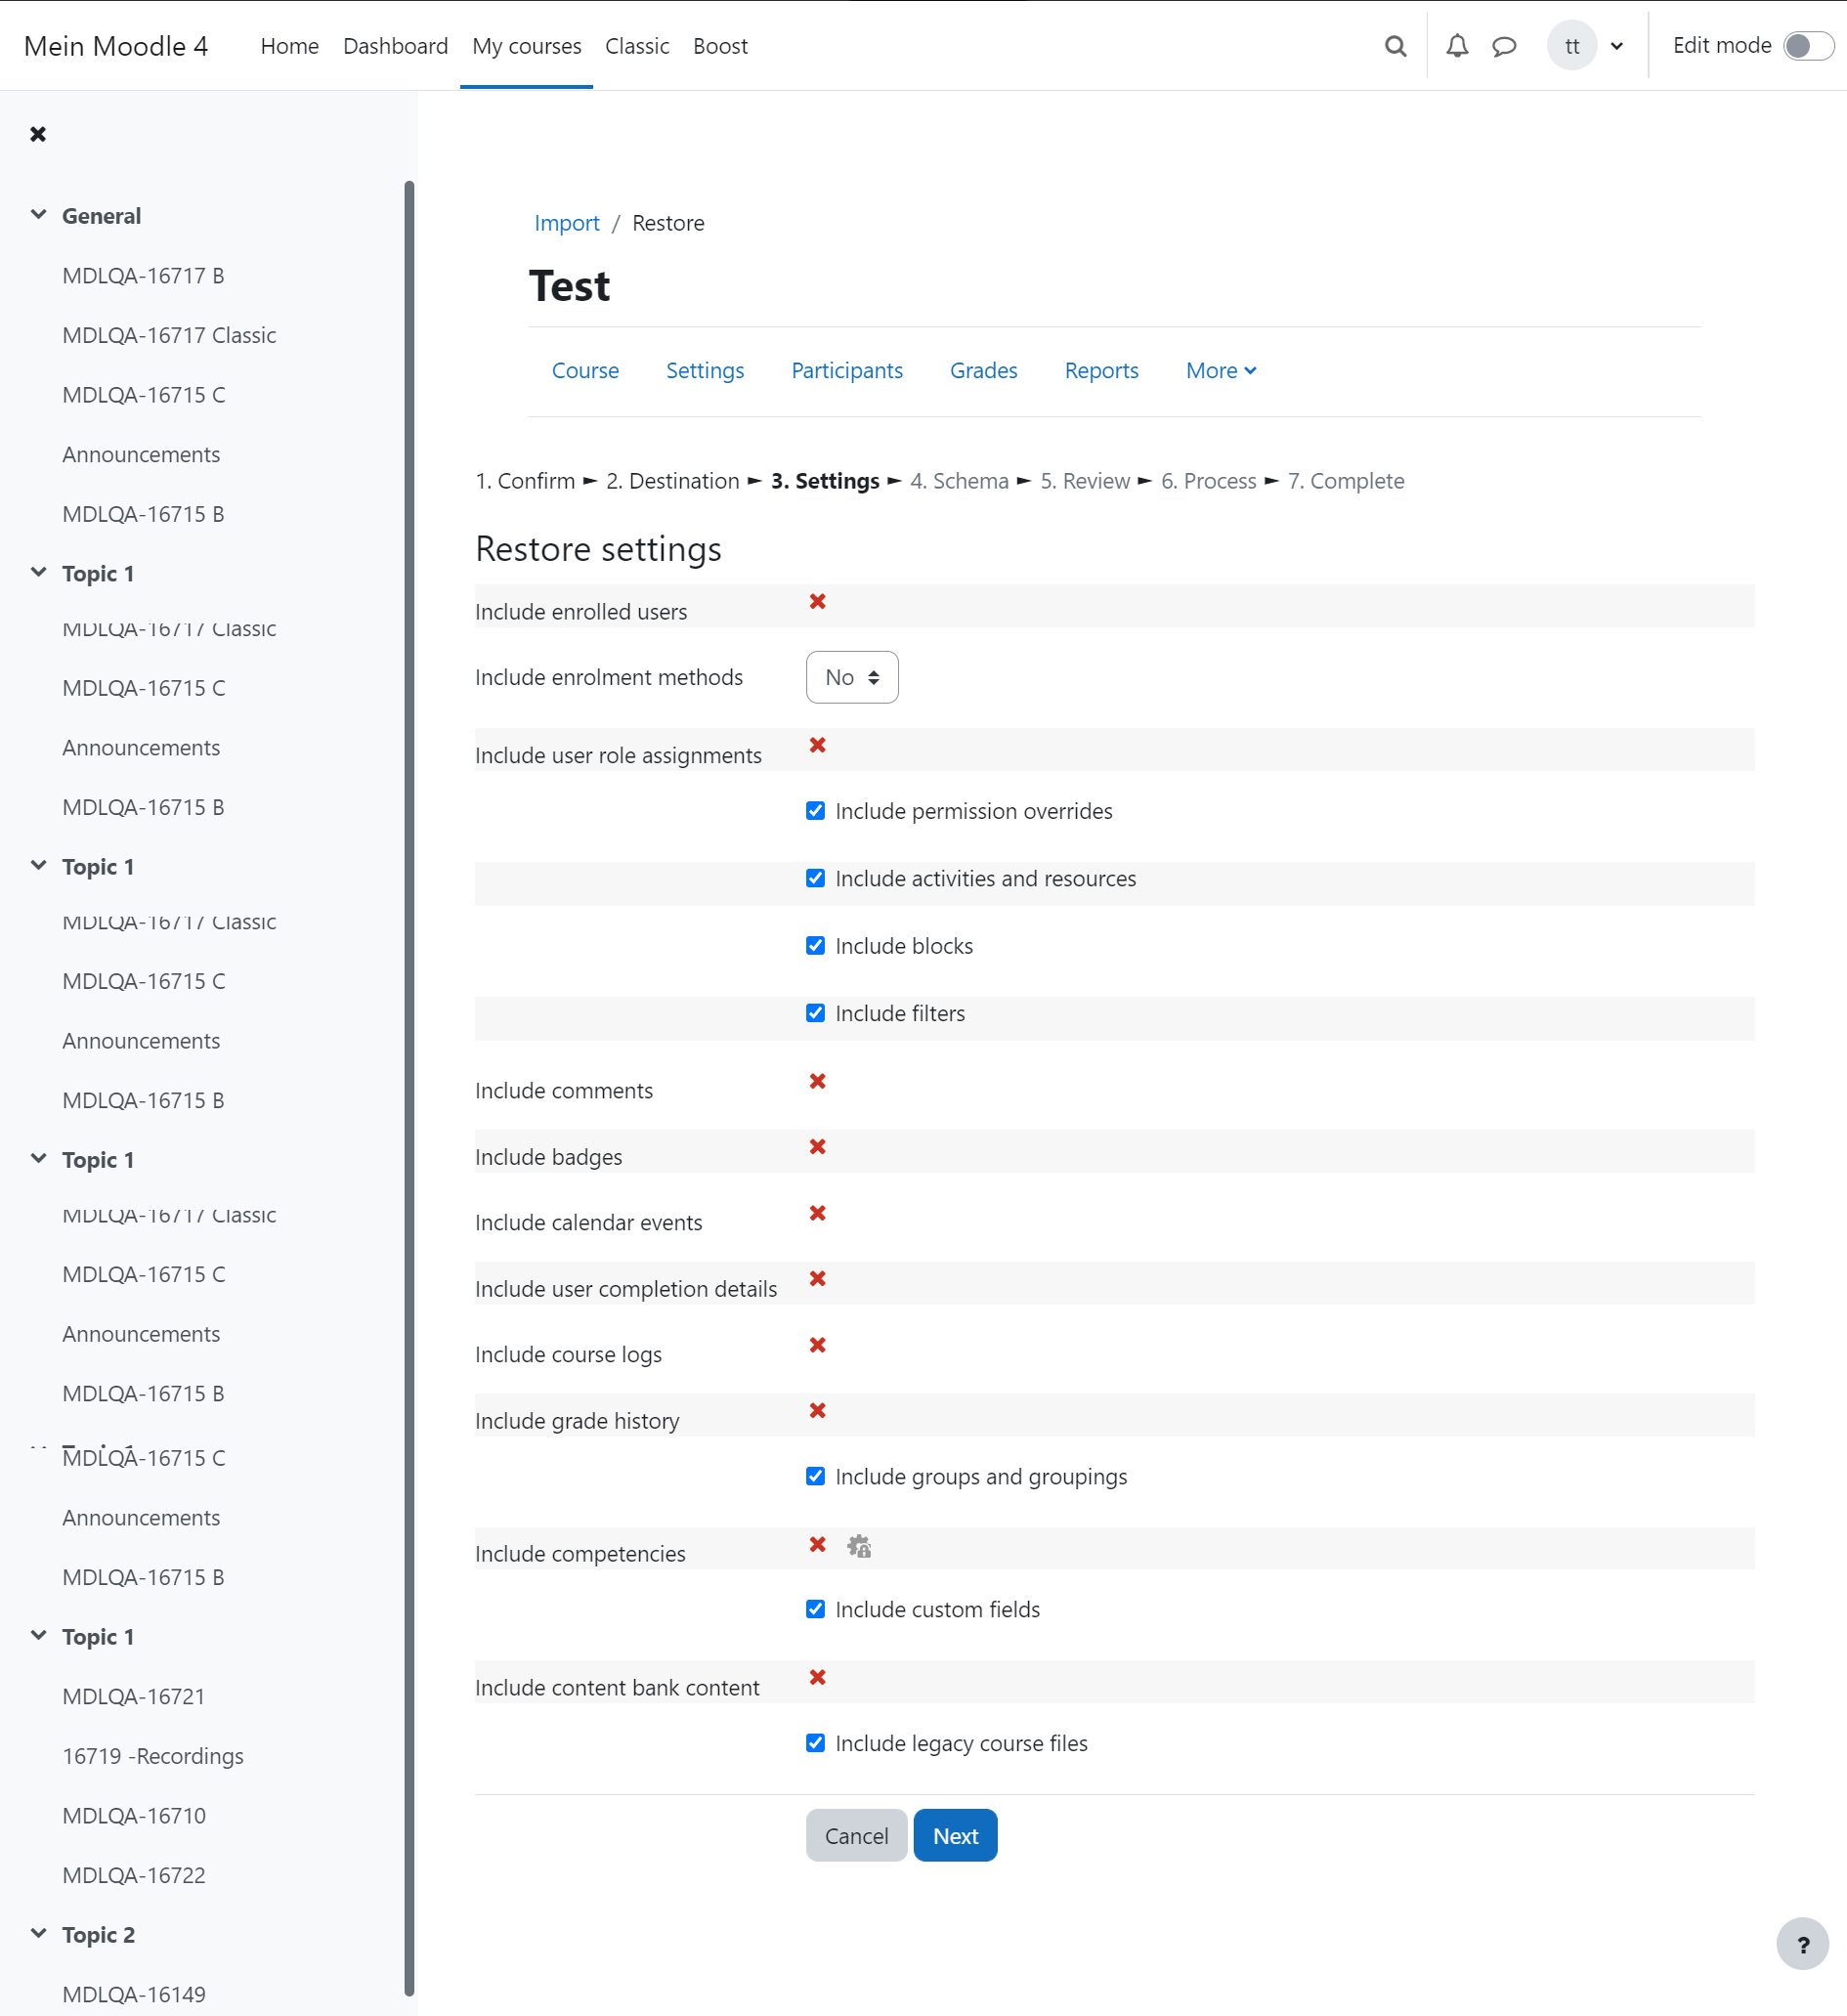Viewport: 1847px width, 2016px height.
Task: Open My courses in top navigation
Action: (x=526, y=46)
